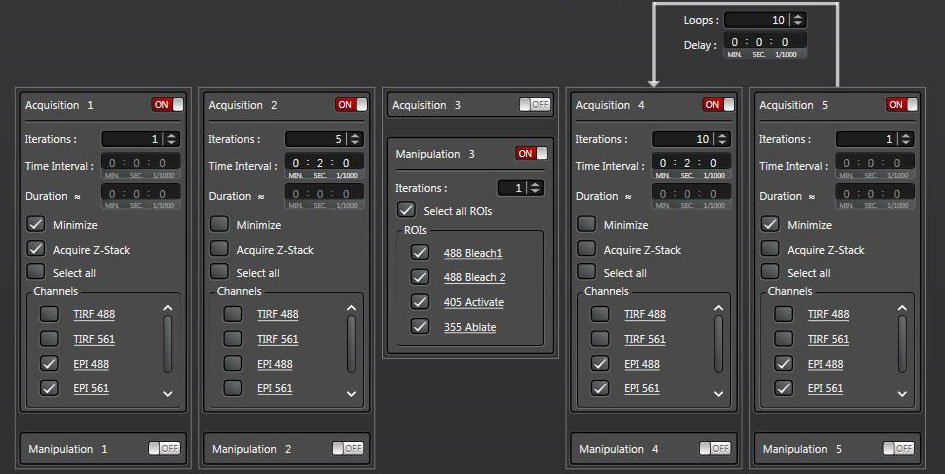
Task: Click the Loops stepper arrows
Action: pyautogui.click(x=797, y=20)
